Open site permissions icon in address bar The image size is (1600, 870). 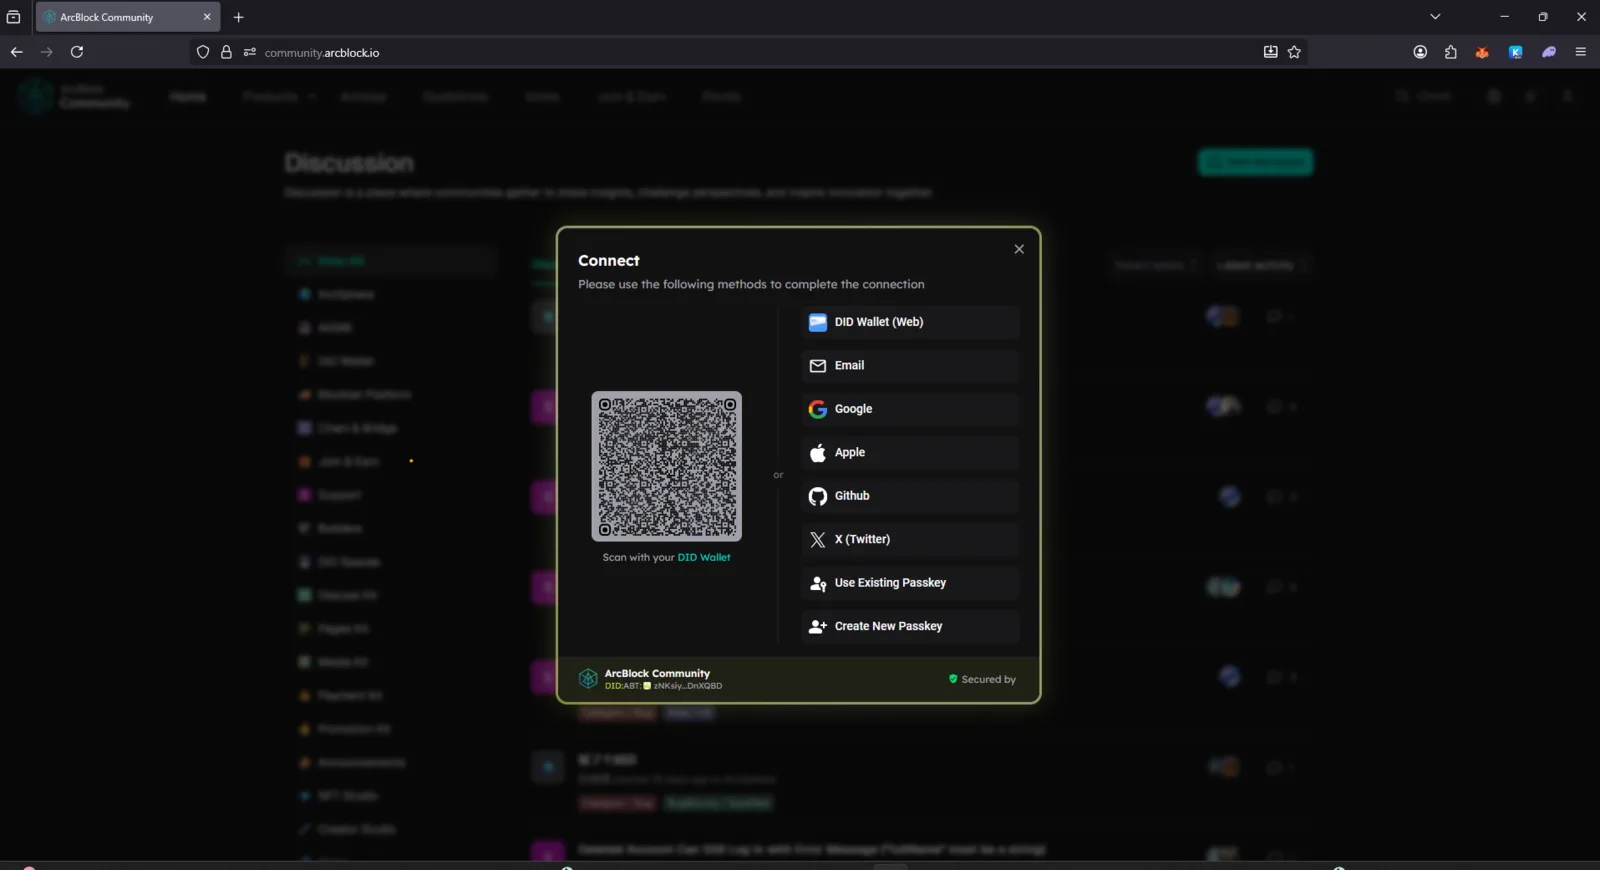tap(250, 52)
